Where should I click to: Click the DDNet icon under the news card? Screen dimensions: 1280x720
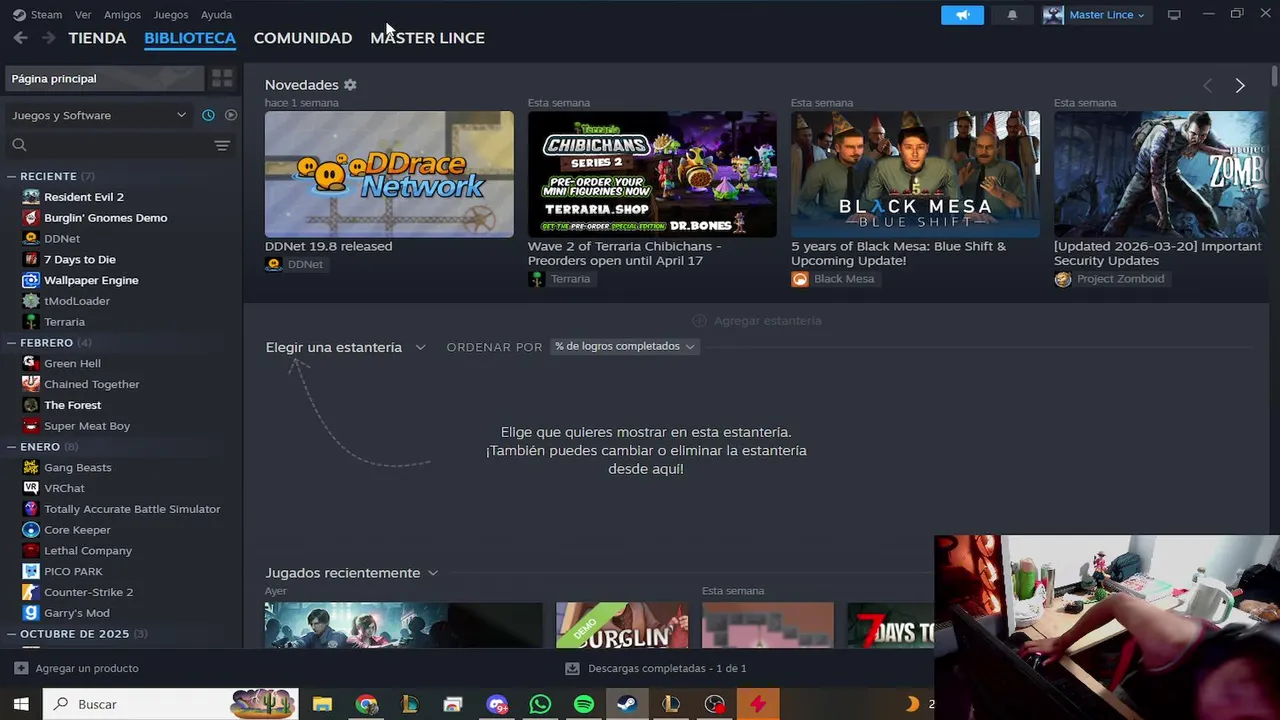273,265
